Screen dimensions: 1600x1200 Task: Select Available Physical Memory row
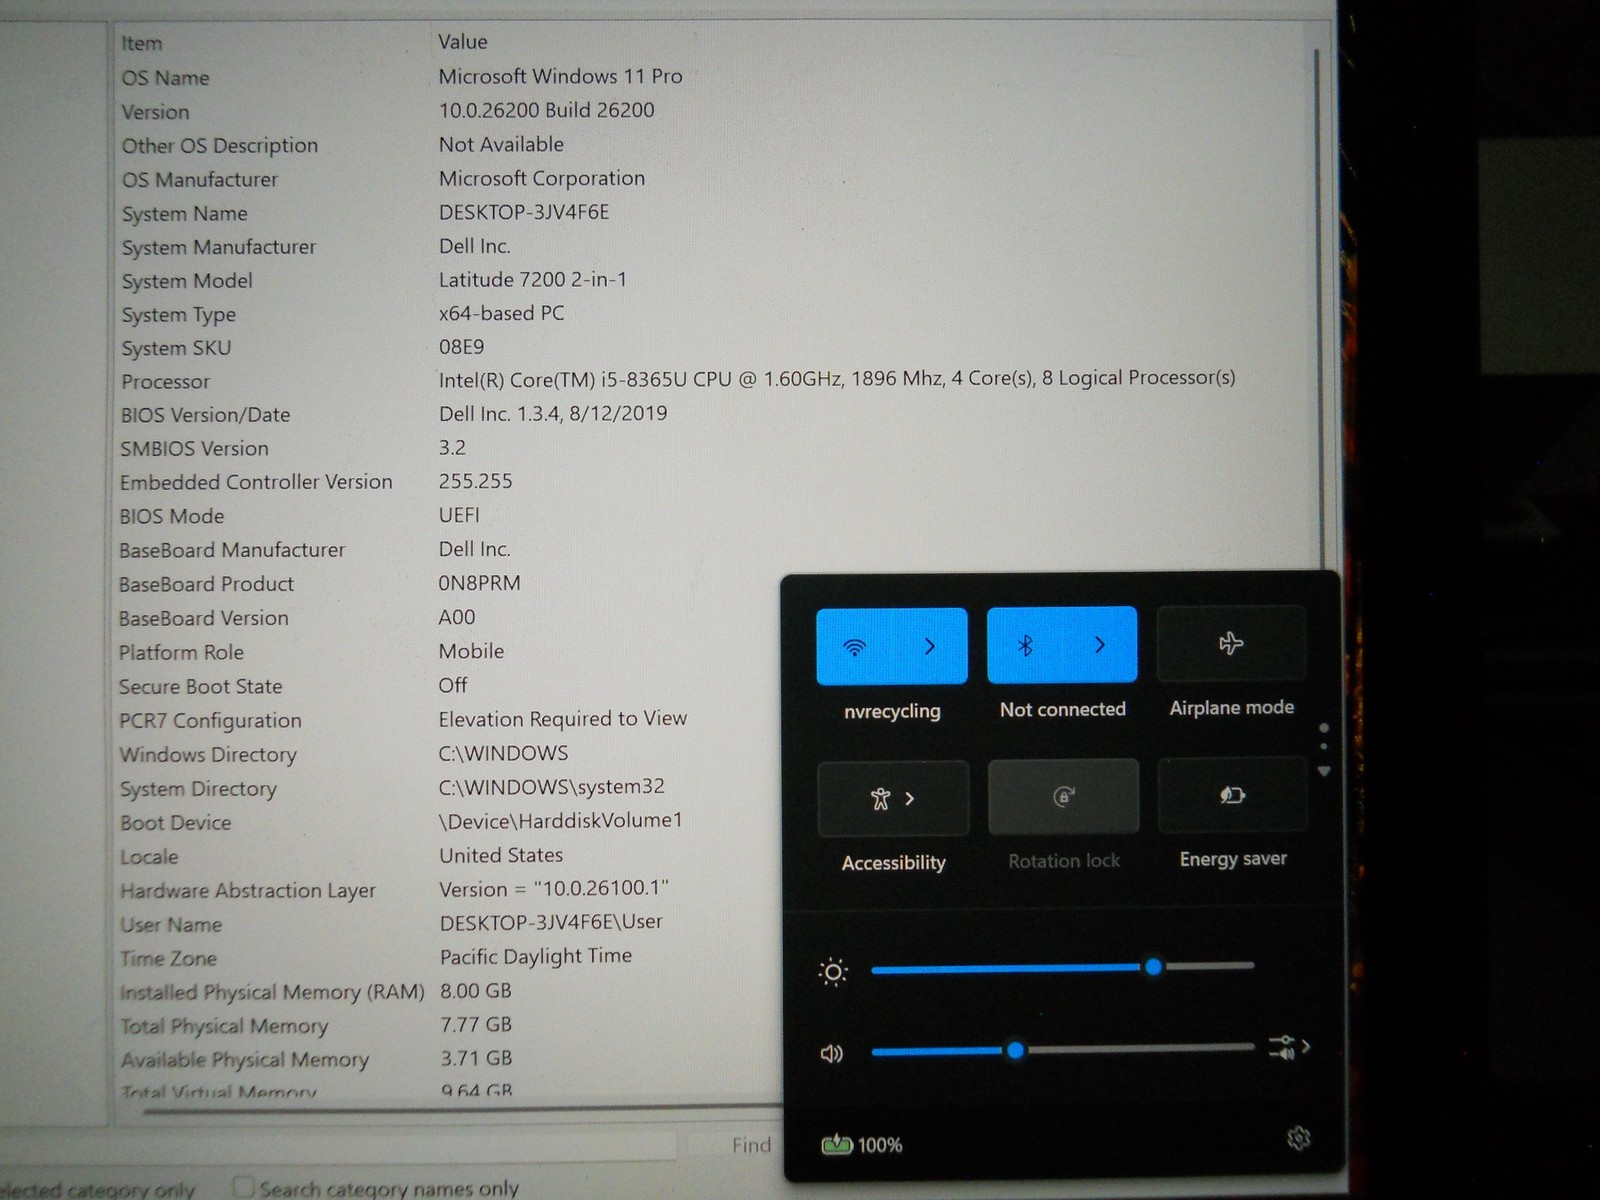tap(245, 1060)
